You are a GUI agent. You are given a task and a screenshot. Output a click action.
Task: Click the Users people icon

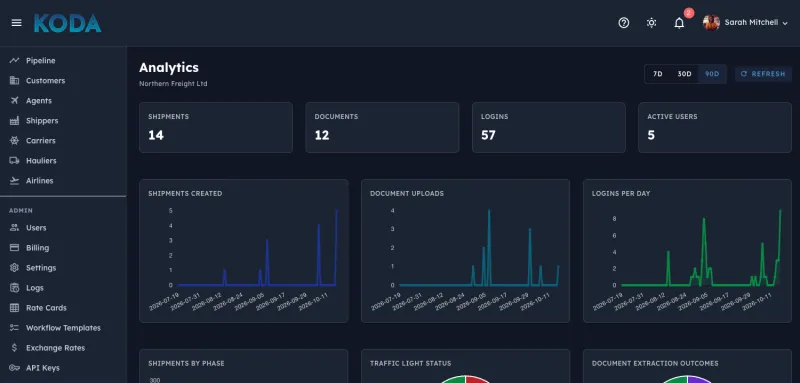(x=14, y=227)
